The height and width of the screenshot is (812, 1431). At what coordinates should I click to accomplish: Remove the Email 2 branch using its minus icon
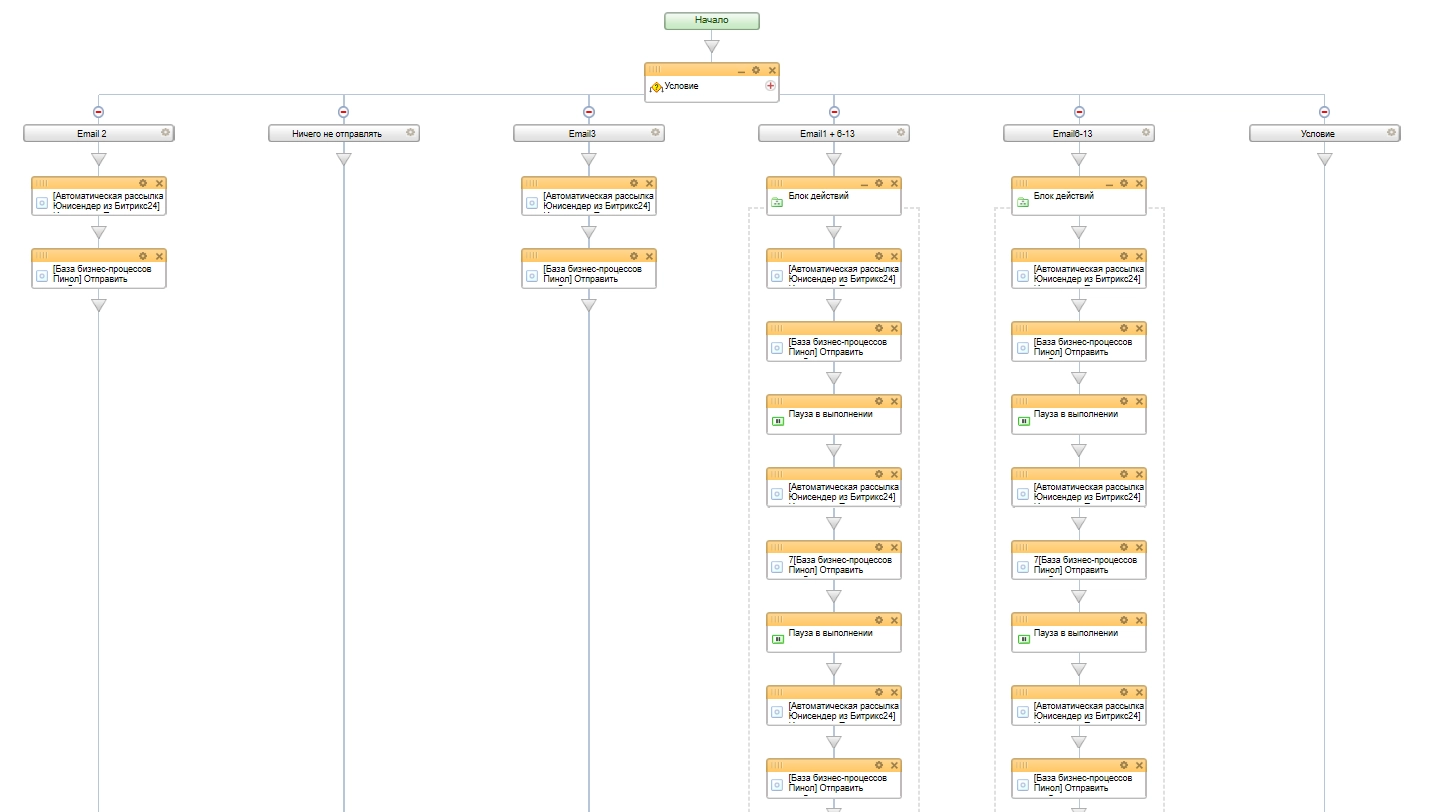(98, 112)
